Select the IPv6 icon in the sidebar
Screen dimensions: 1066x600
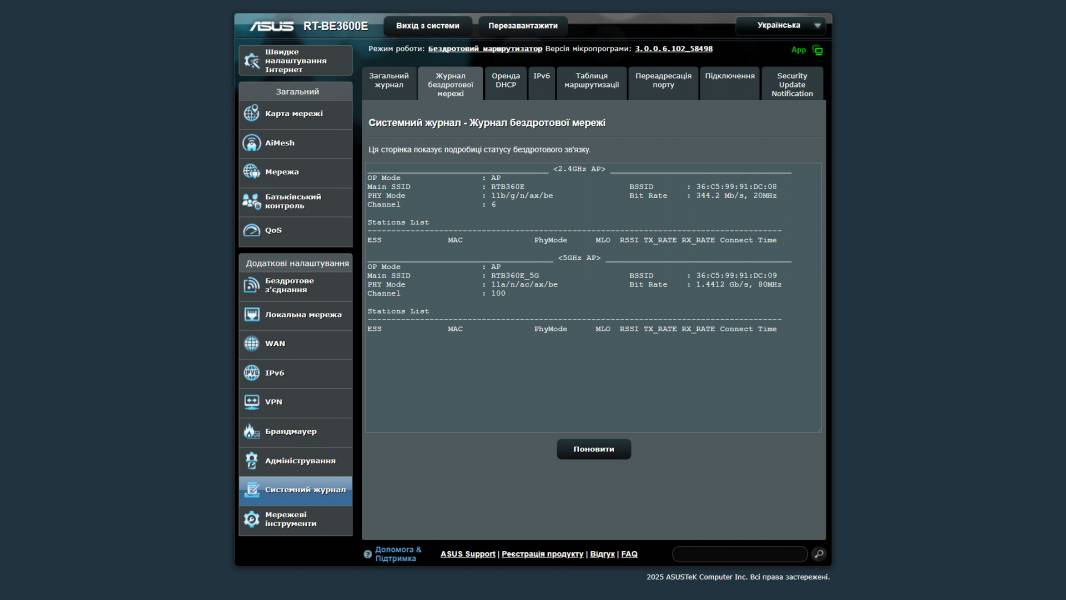click(x=252, y=373)
